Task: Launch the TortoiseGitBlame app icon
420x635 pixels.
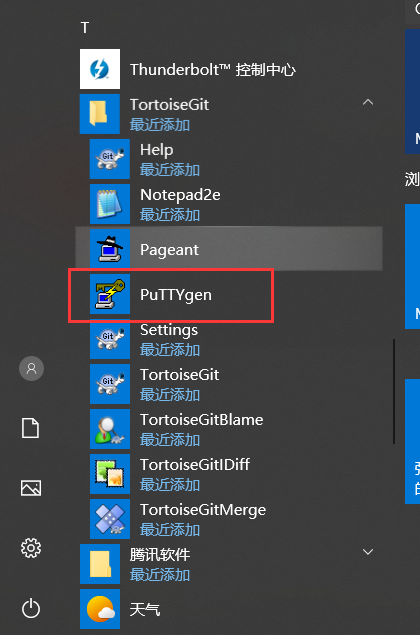Action: 110,429
